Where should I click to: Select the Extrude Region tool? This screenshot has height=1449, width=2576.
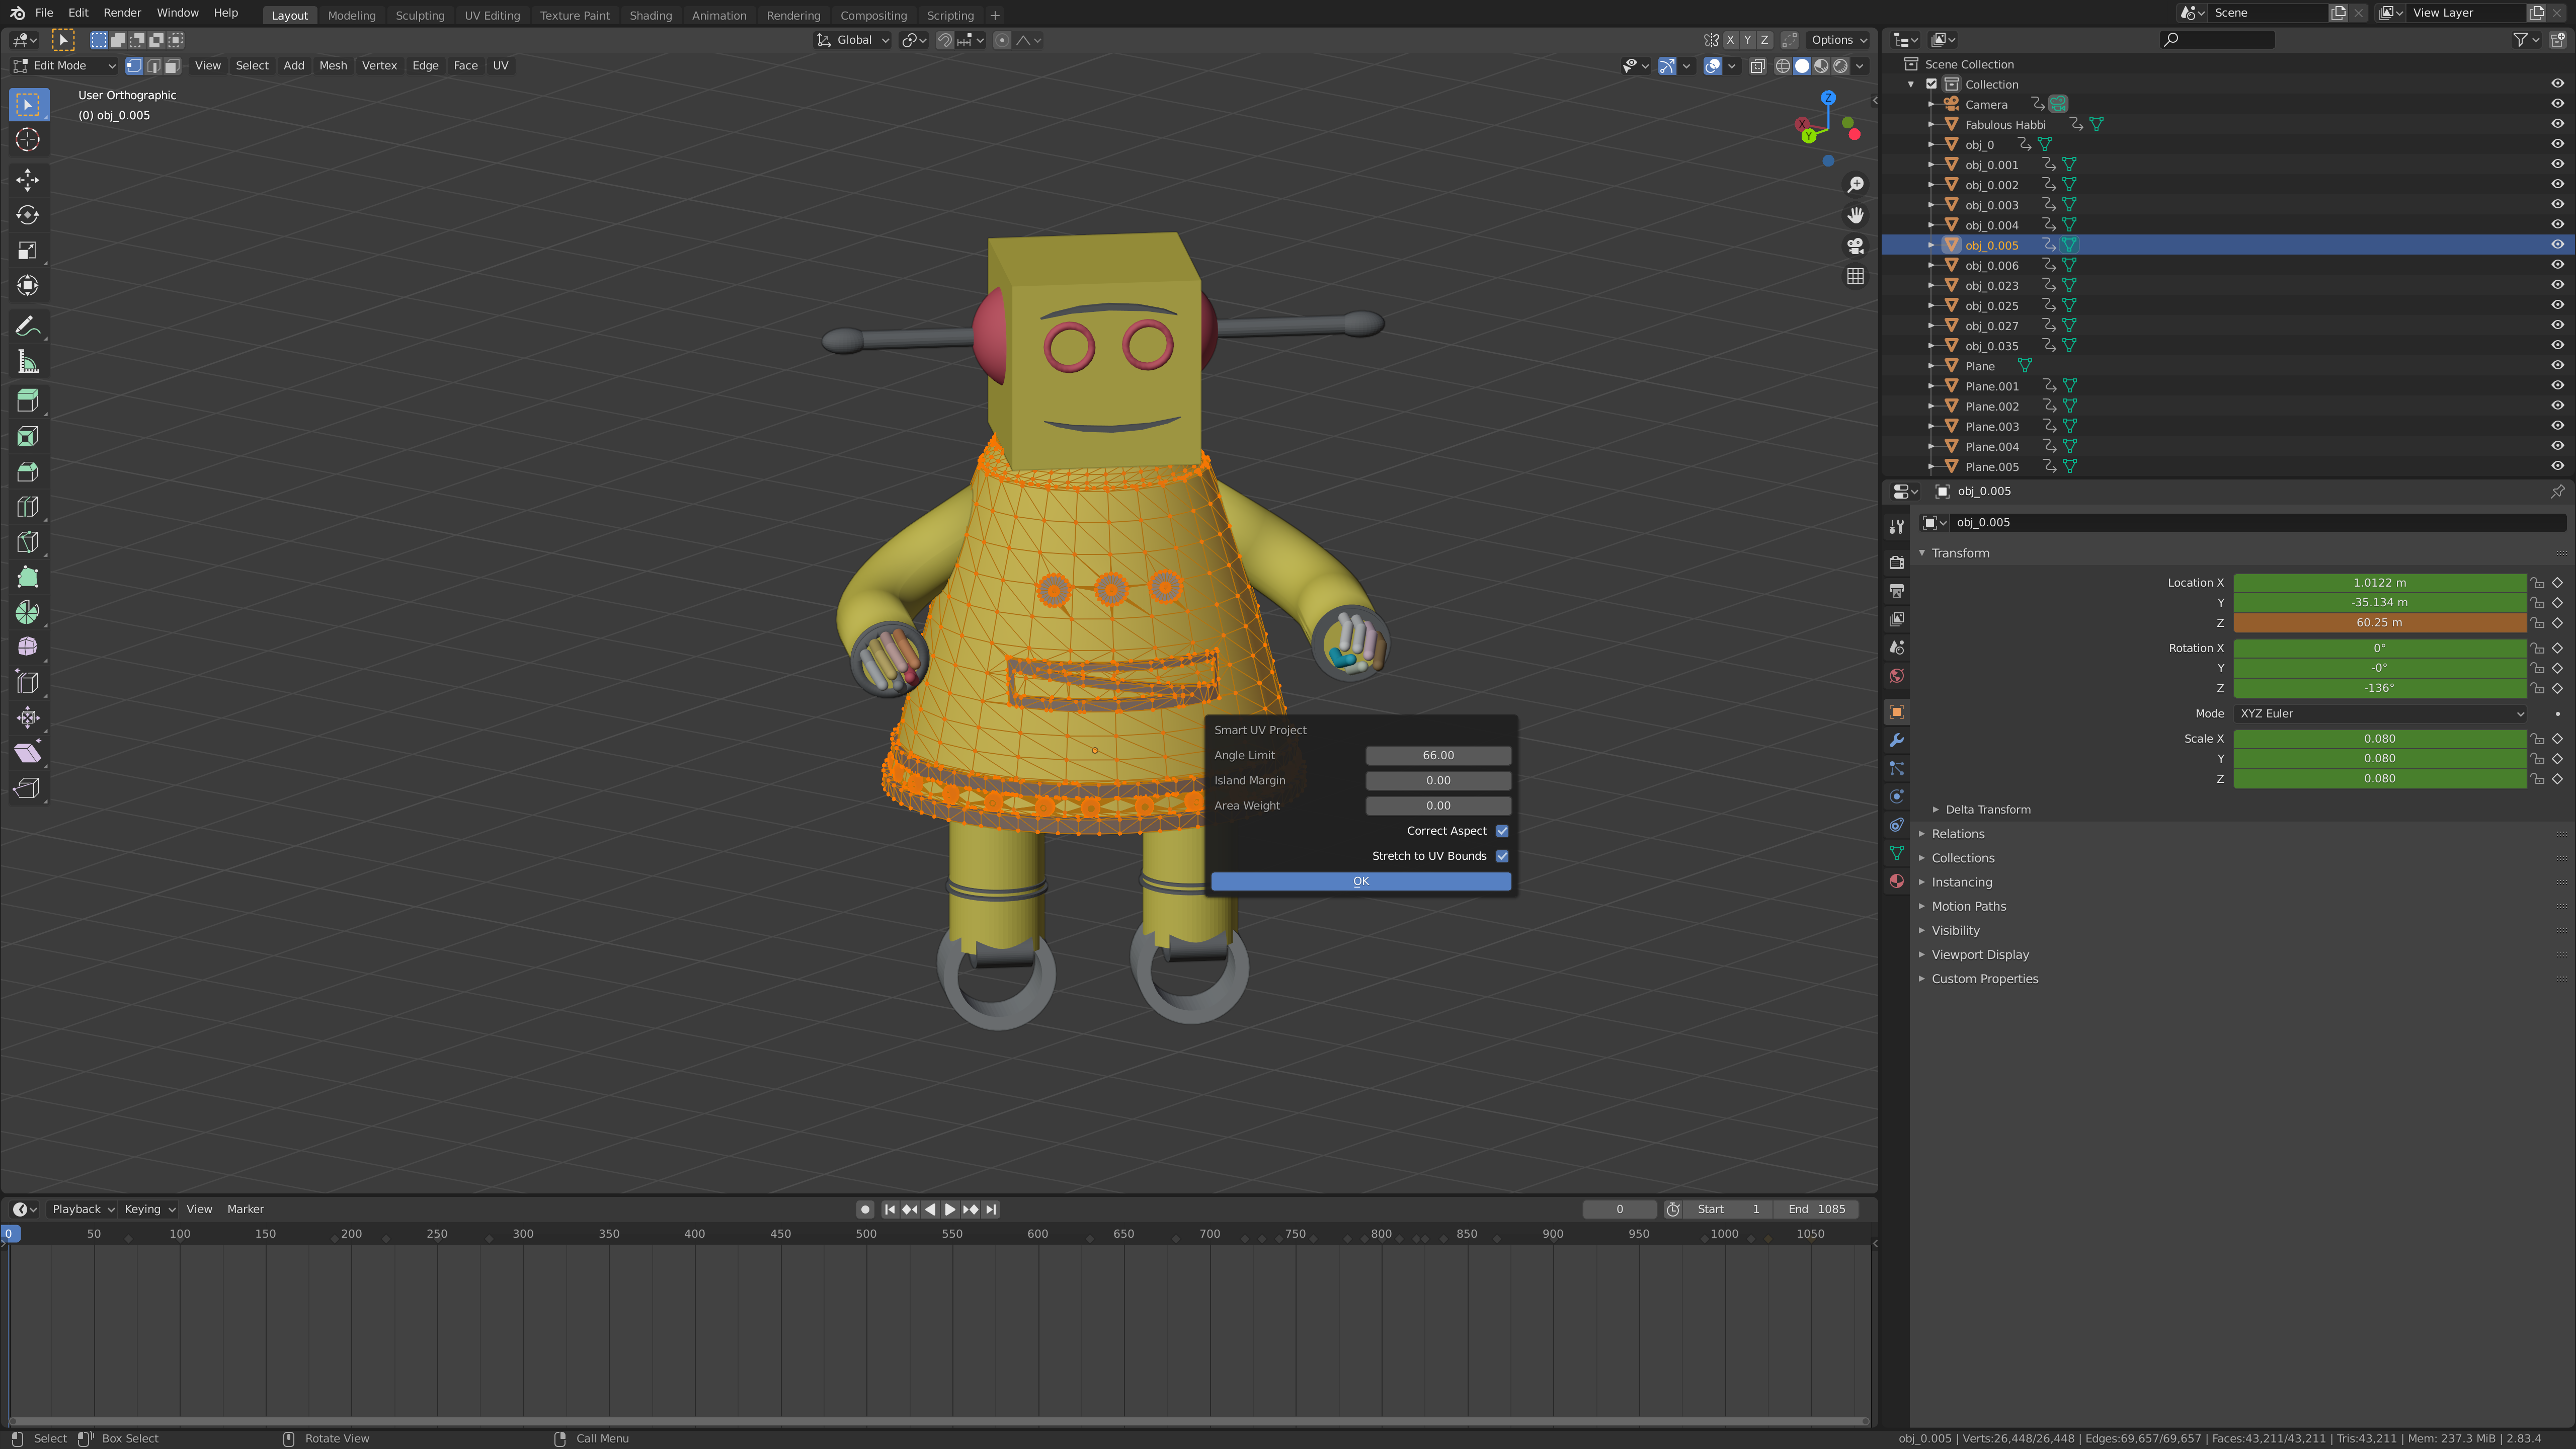coord(27,399)
